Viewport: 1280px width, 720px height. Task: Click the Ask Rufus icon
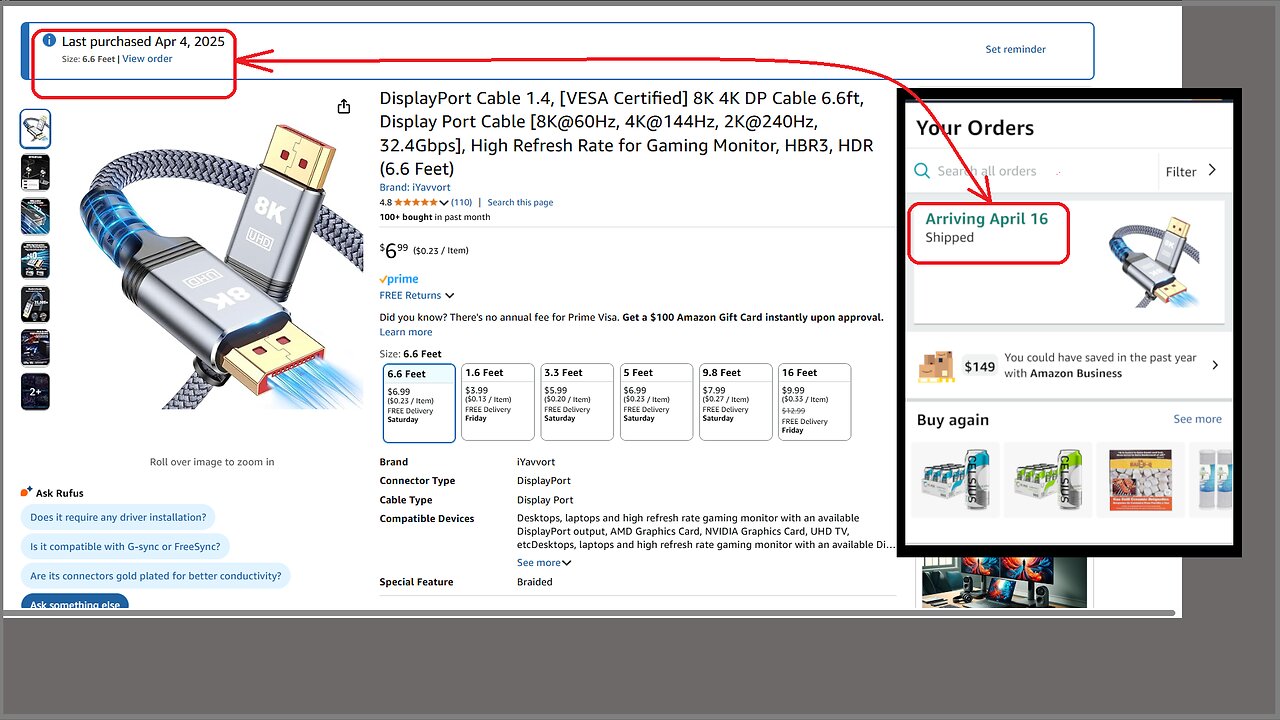(x=26, y=492)
